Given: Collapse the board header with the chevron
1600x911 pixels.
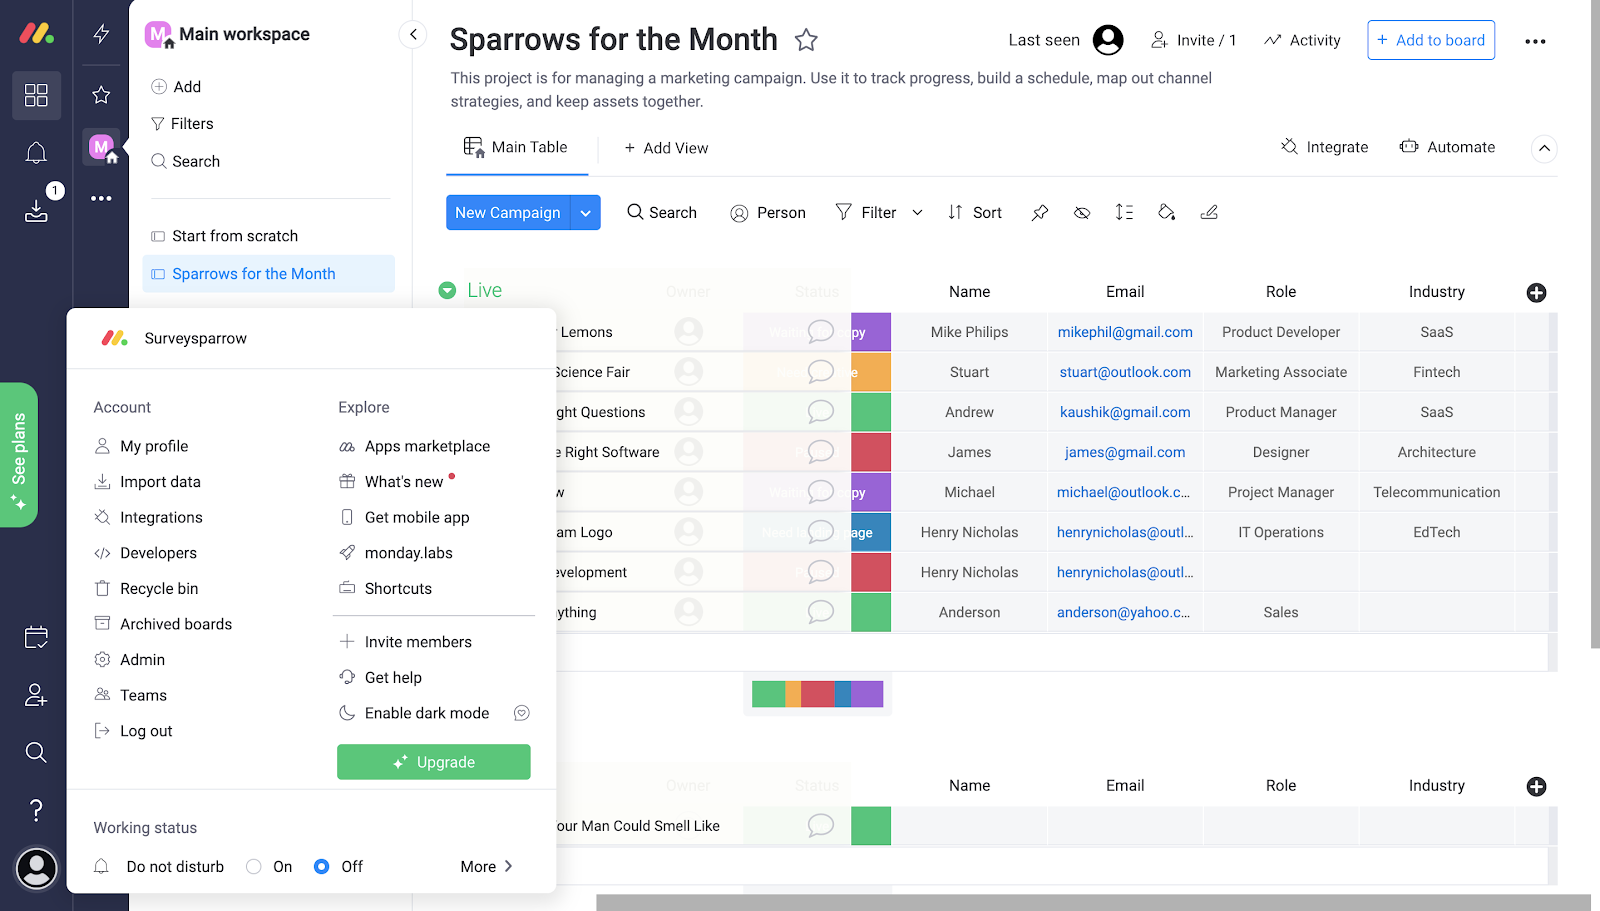Looking at the screenshot, I should point(1544,148).
